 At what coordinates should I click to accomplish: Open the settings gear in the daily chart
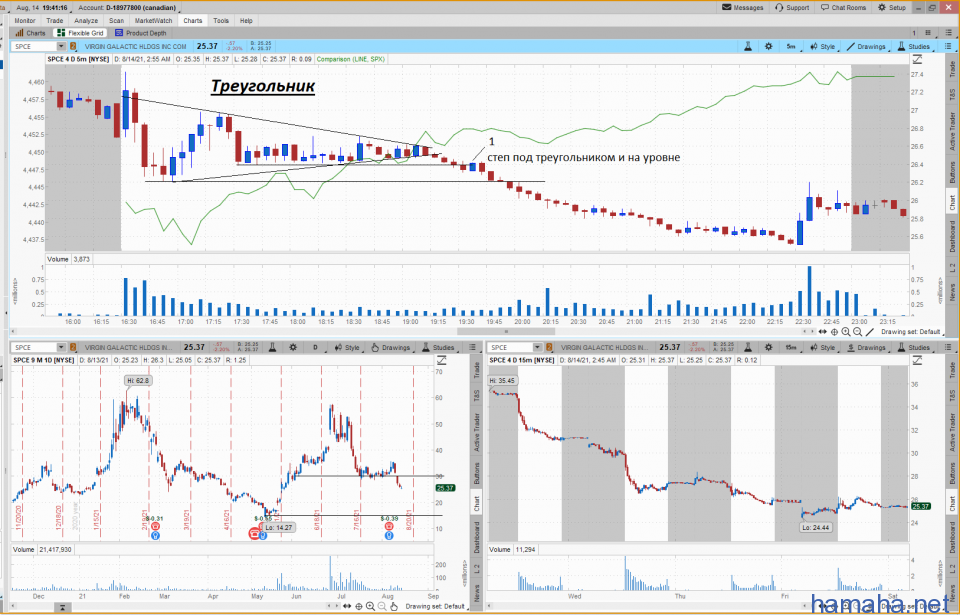tap(293, 347)
